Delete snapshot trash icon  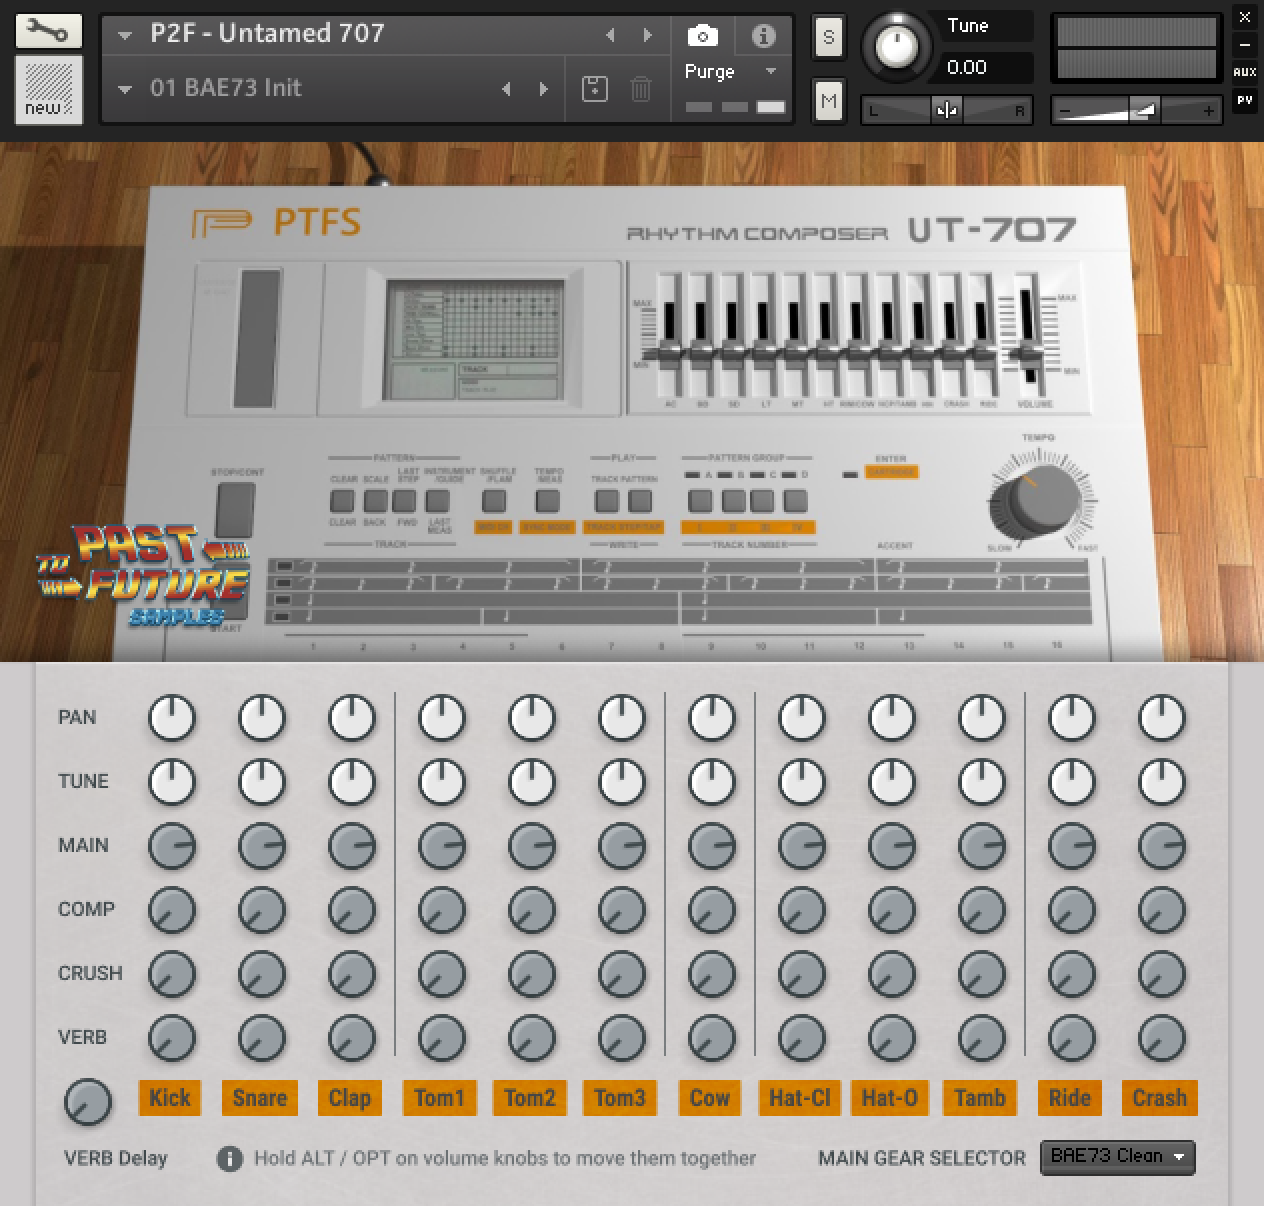coord(641,88)
